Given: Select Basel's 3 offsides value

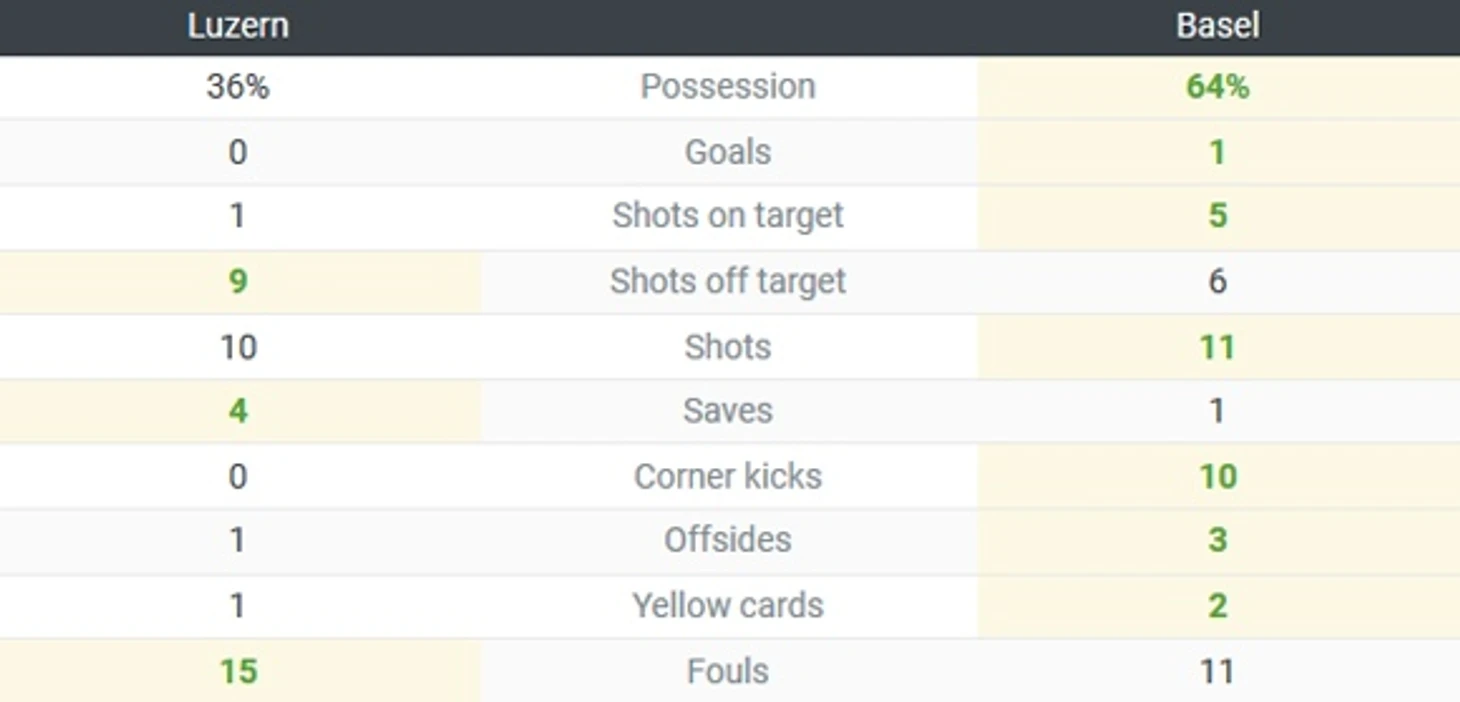Looking at the screenshot, I should click(1217, 540).
